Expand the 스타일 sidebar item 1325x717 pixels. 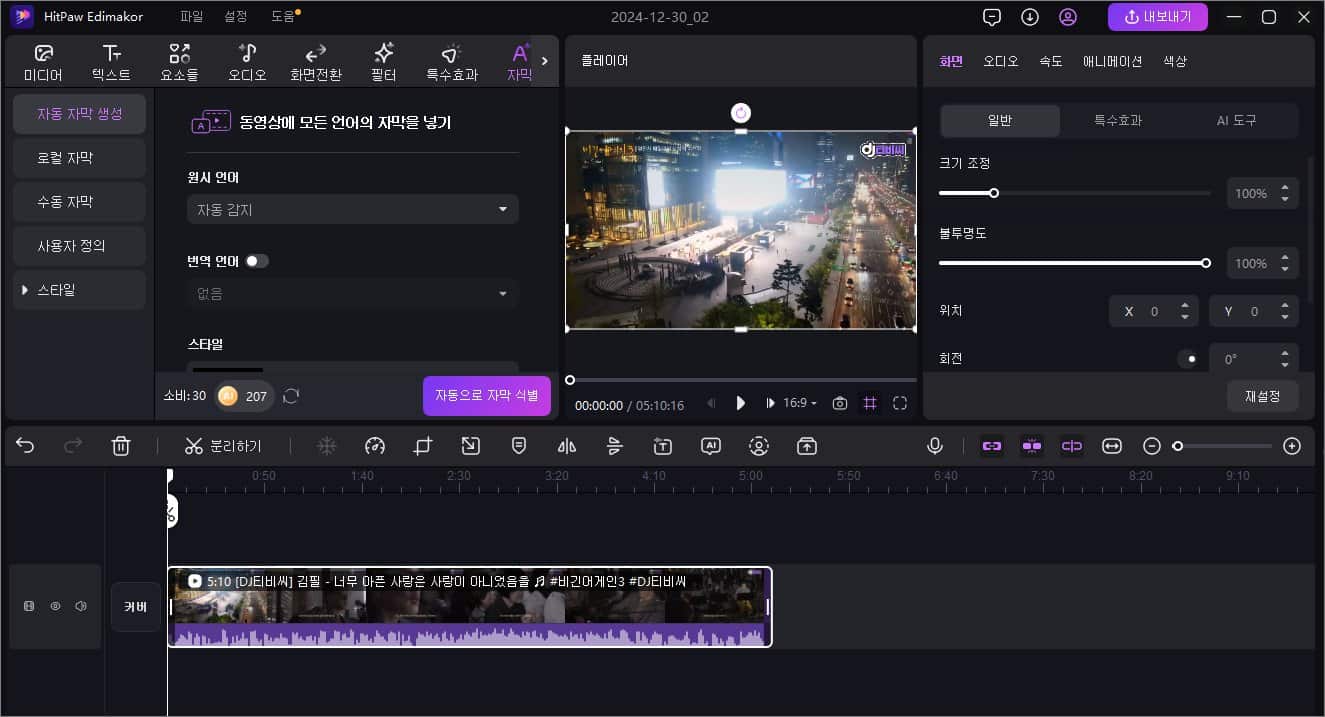79,290
